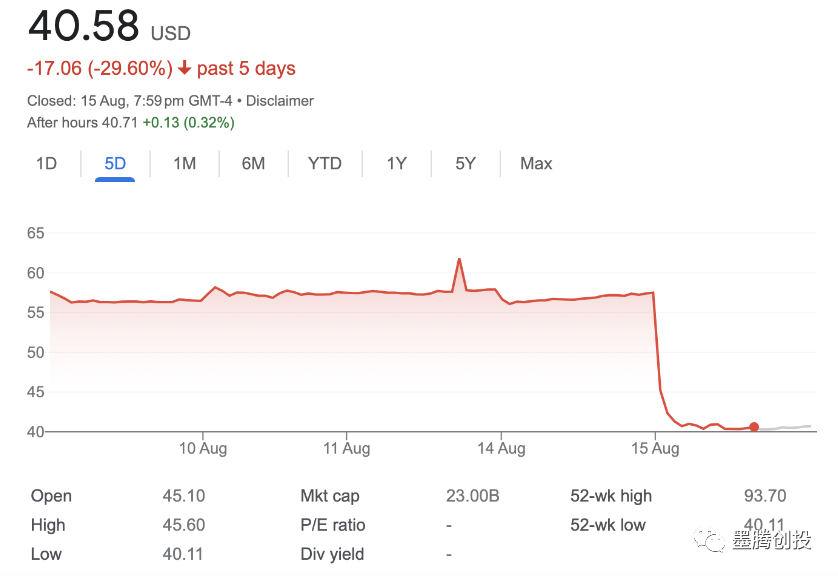Click the red end-point dot on the chart
This screenshot has width=838, height=576.
[x=753, y=427]
